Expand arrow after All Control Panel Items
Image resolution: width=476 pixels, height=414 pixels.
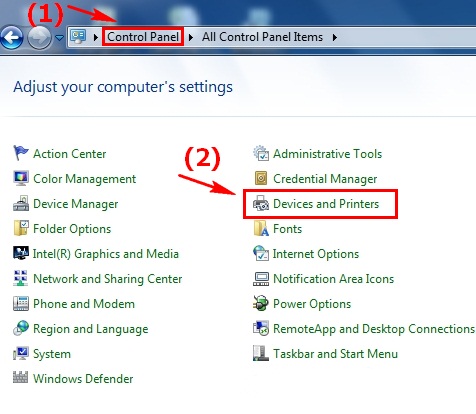(335, 37)
